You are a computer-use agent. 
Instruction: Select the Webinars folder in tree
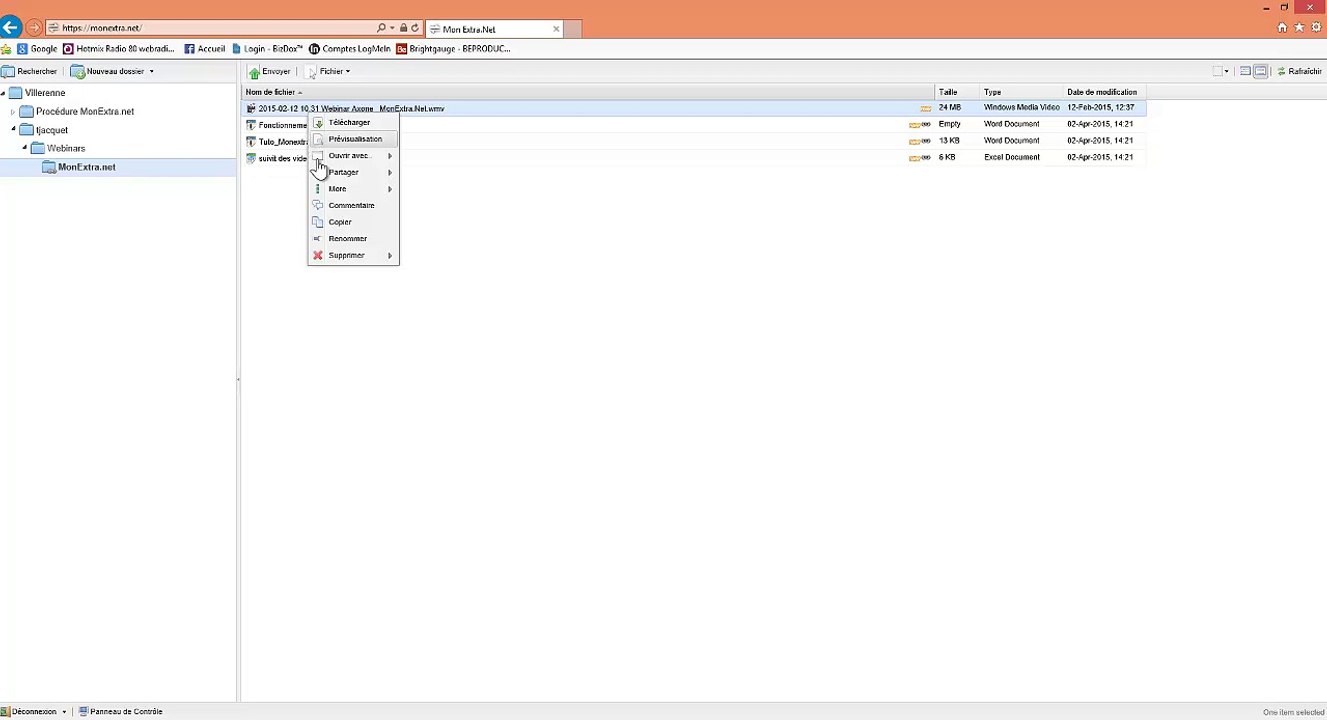[x=58, y=148]
